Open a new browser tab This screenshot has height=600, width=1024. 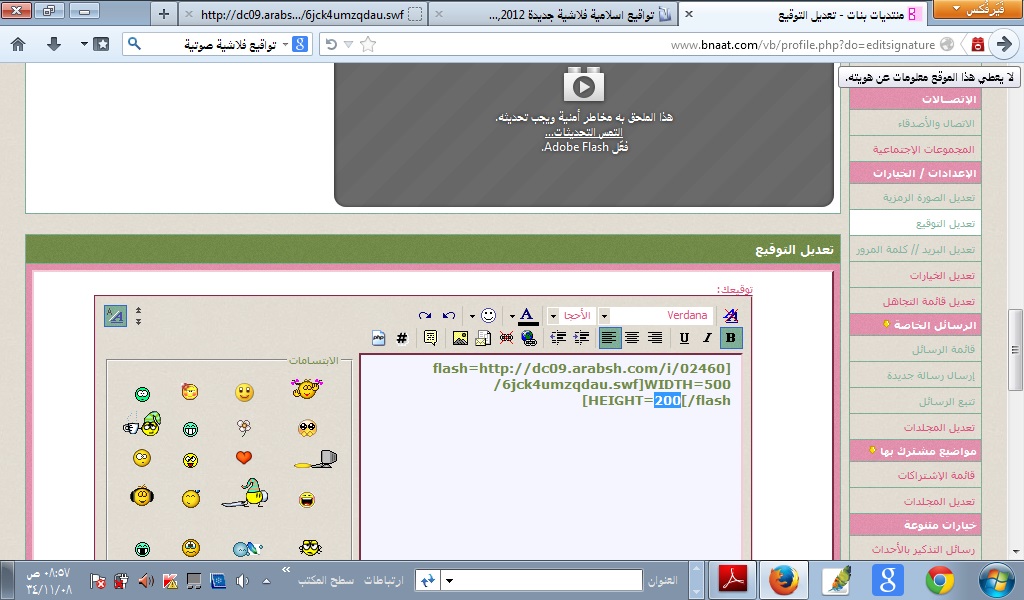(164, 14)
